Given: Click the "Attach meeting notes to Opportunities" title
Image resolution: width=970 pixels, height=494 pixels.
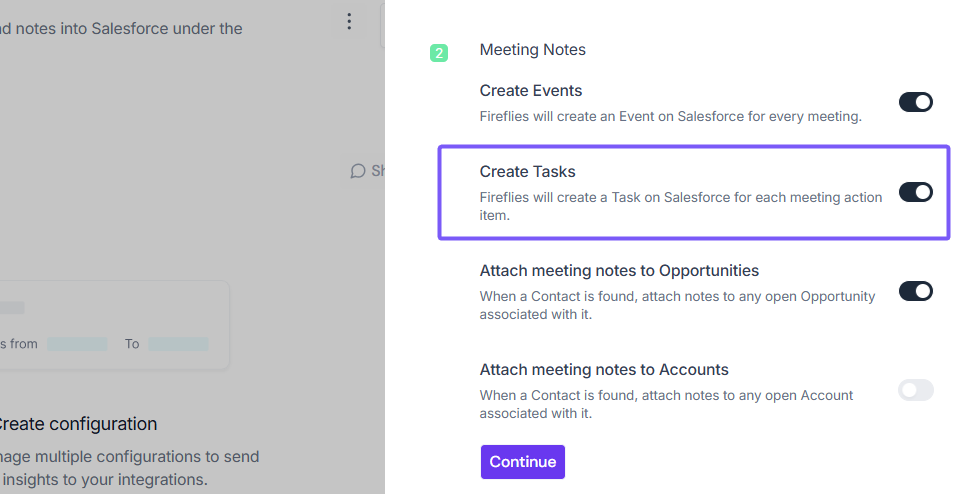Looking at the screenshot, I should (x=619, y=271).
